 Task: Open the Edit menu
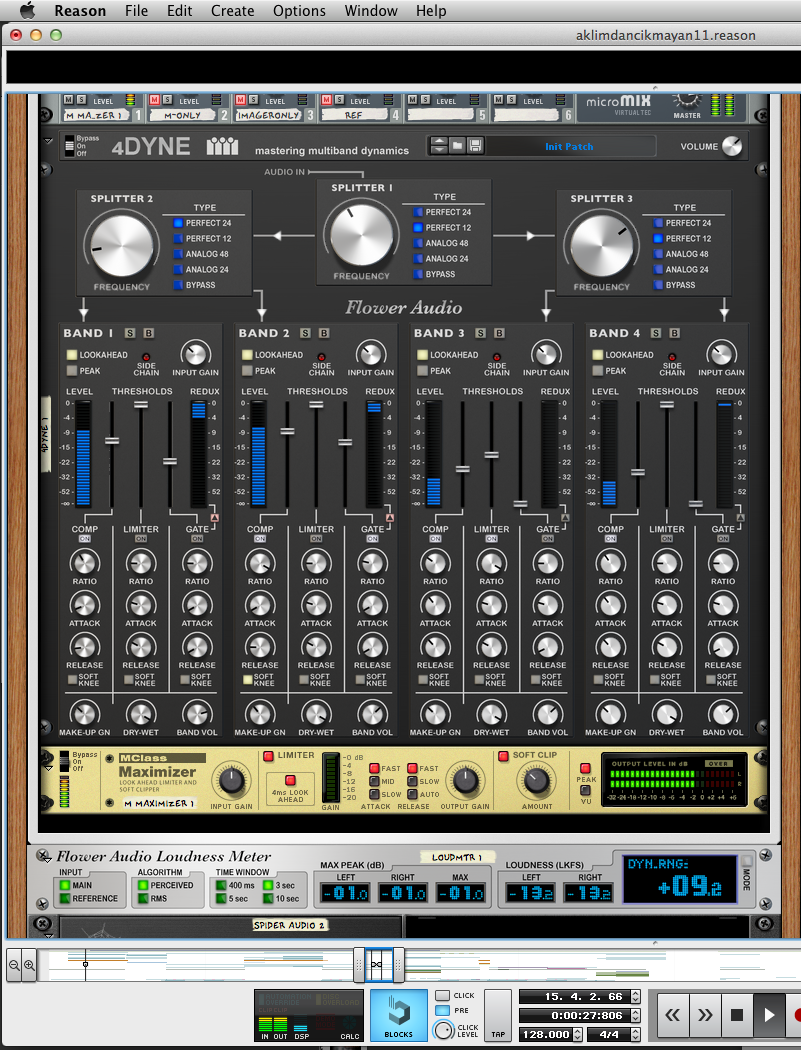(179, 11)
